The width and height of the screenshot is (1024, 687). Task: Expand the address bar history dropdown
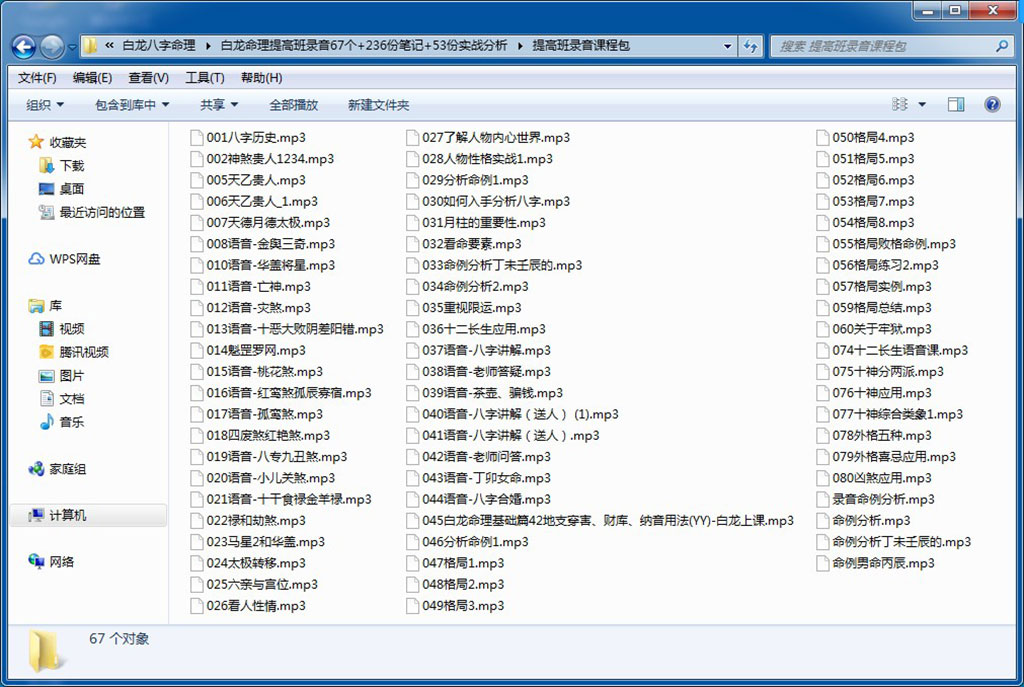tap(728, 46)
